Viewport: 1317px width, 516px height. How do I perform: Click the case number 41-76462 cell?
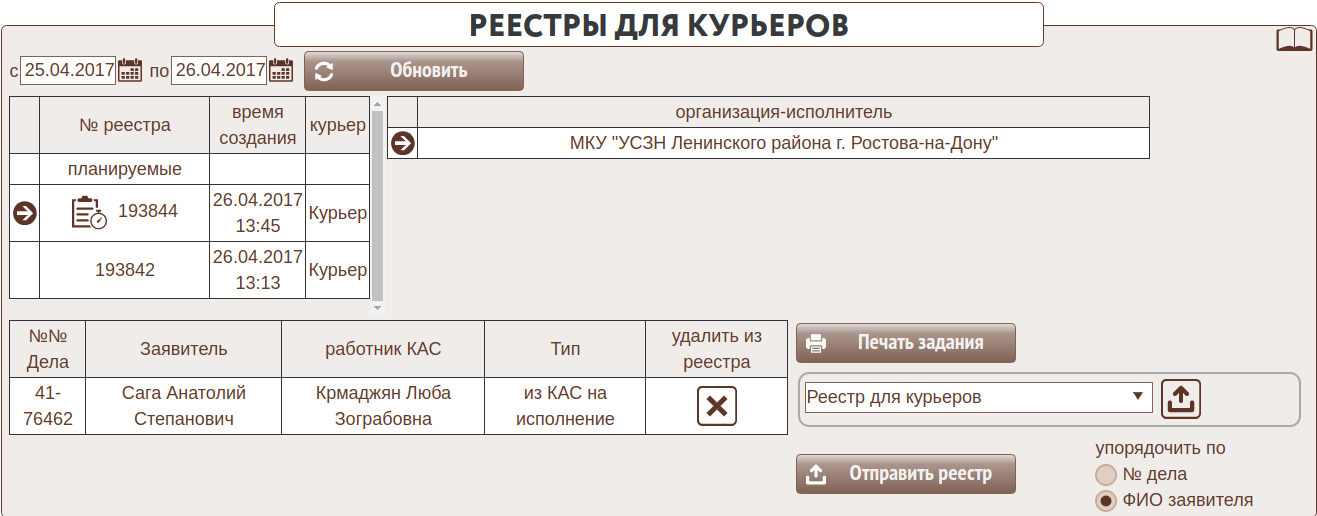[x=48, y=406]
